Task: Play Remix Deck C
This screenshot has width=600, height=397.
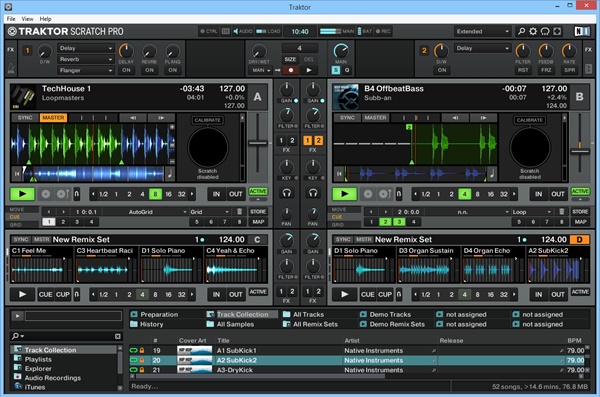Action: pyautogui.click(x=23, y=294)
